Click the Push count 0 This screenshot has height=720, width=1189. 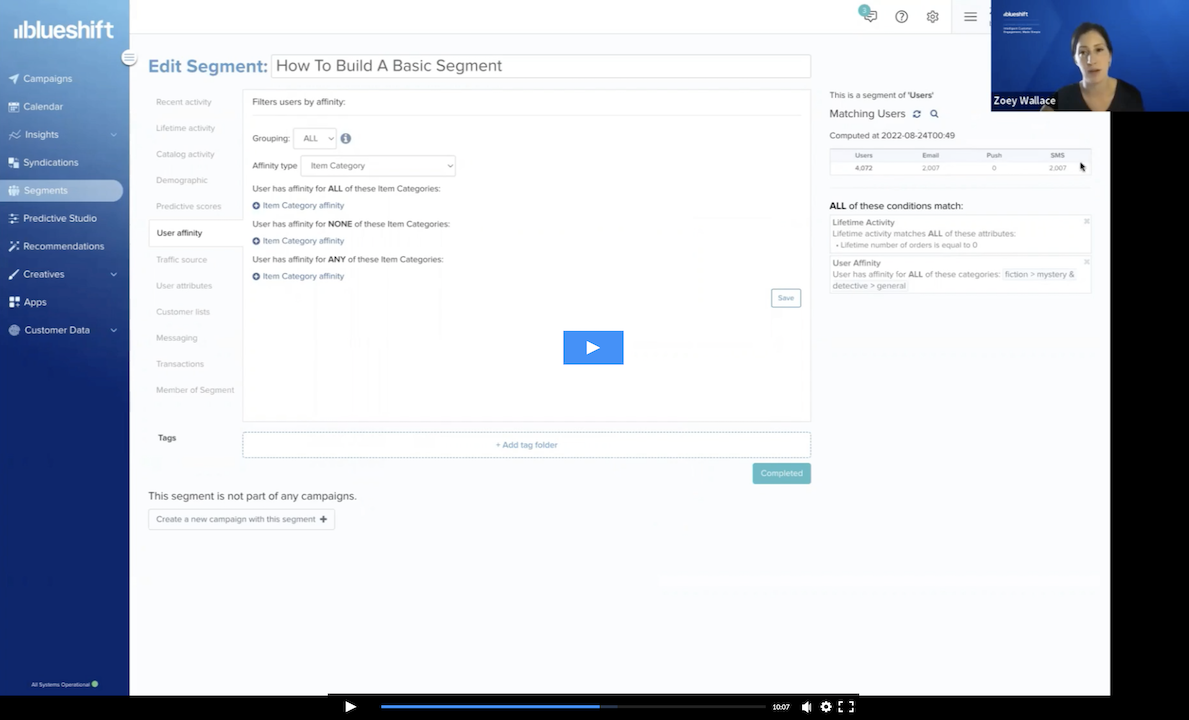[994, 168]
